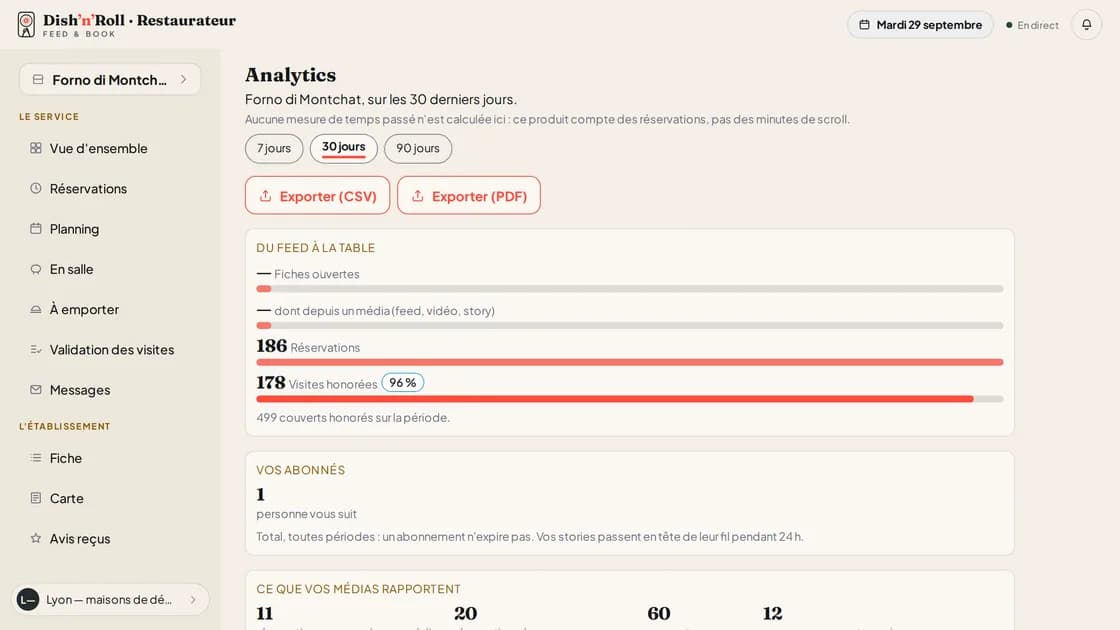Click the "personne vous suit" text
This screenshot has width=1120, height=630.
(x=306, y=514)
